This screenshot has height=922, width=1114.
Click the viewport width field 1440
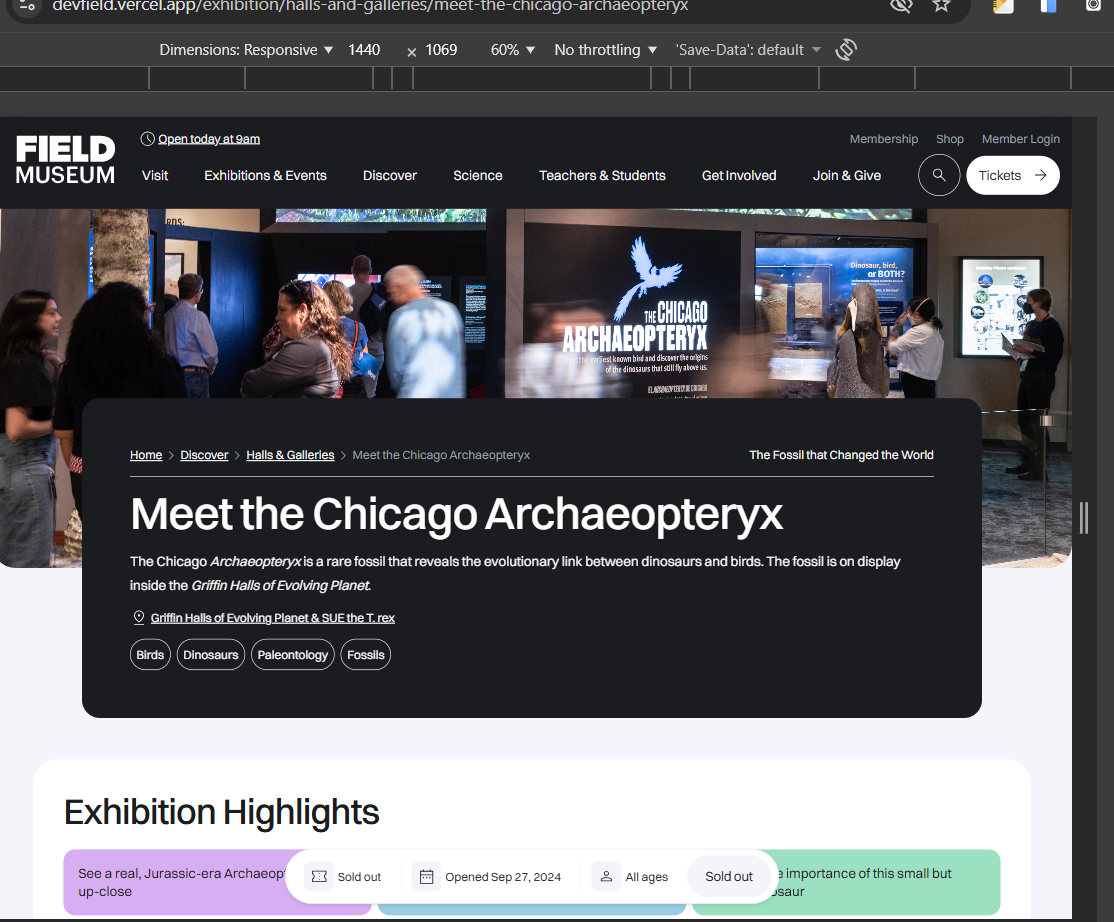tap(364, 50)
